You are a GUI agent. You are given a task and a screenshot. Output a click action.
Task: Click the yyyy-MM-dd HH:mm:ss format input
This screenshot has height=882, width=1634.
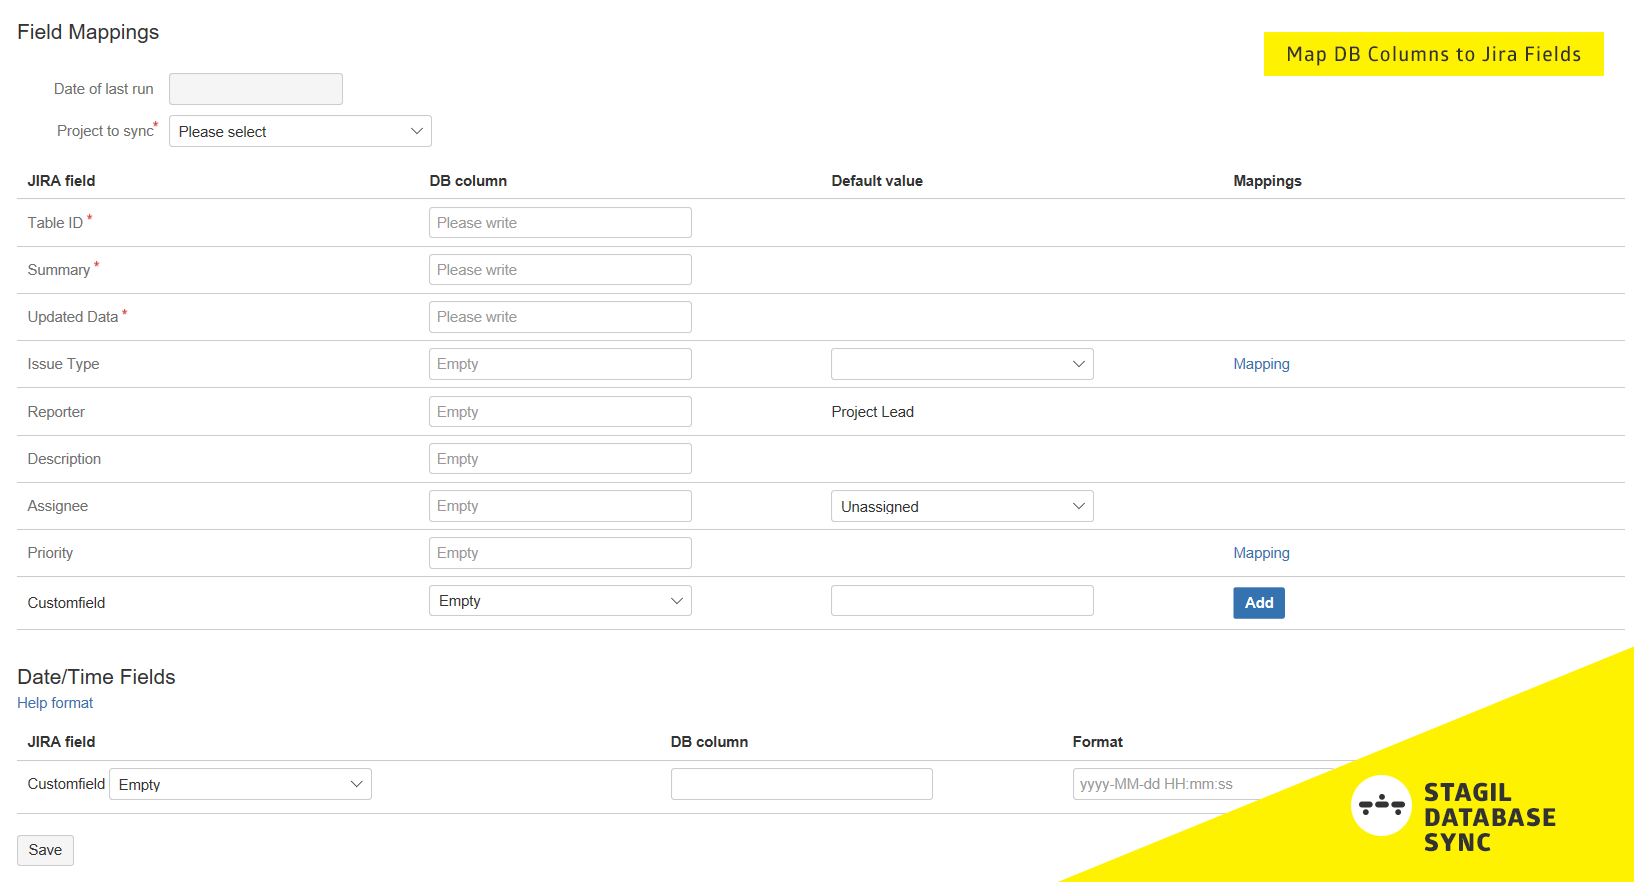pyautogui.click(x=1204, y=784)
